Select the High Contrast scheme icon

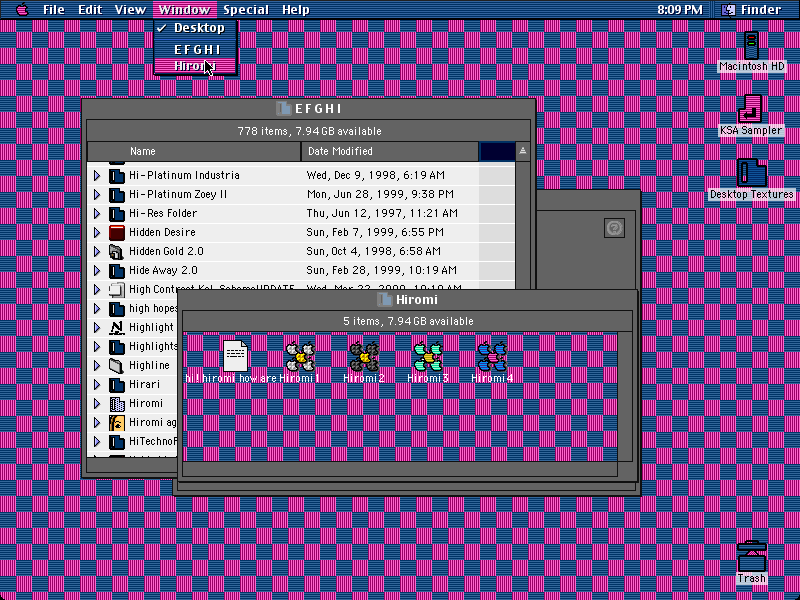pyautogui.click(x=117, y=289)
